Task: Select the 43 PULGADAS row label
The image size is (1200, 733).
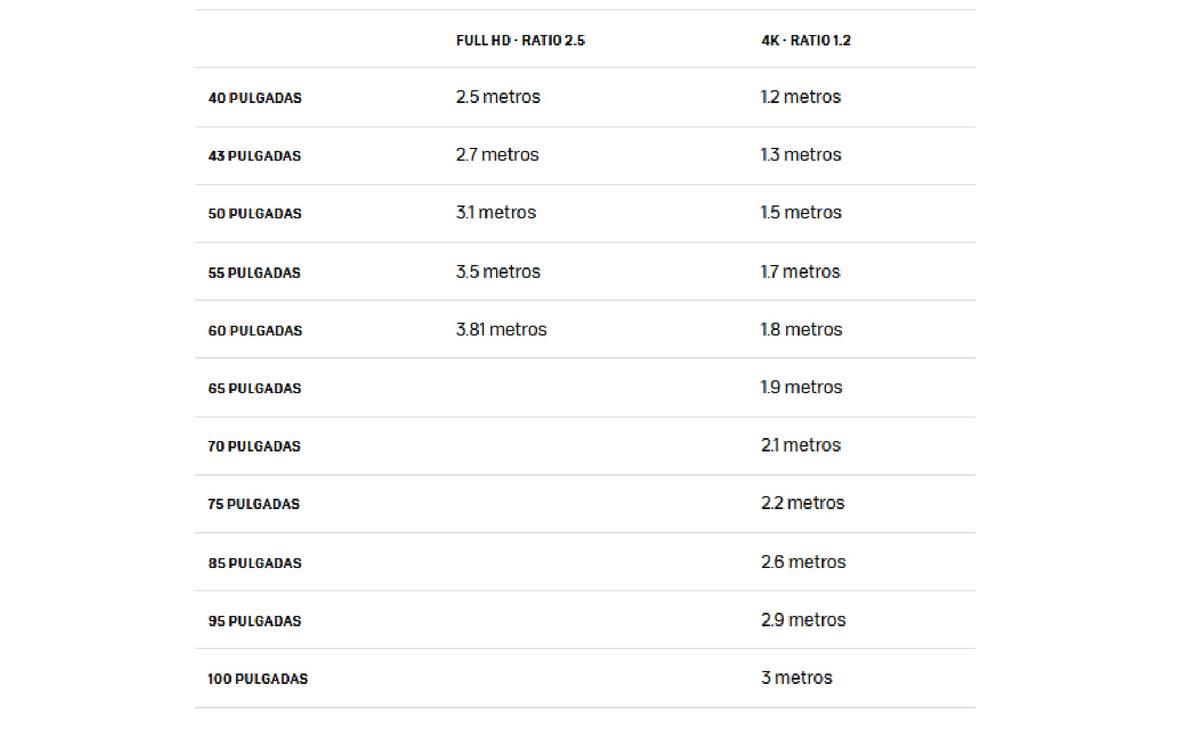Action: (x=254, y=156)
